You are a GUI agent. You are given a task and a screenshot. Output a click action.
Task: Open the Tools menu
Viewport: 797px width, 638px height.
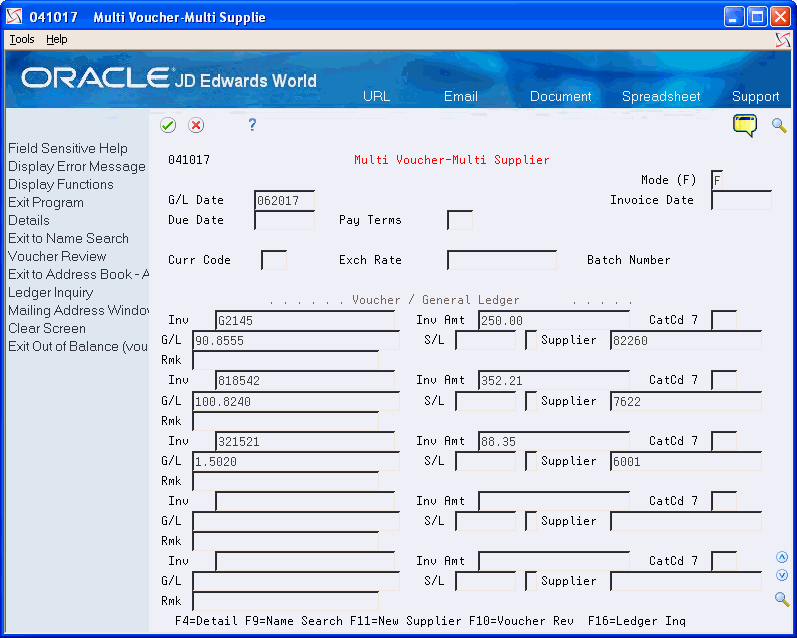(22, 39)
